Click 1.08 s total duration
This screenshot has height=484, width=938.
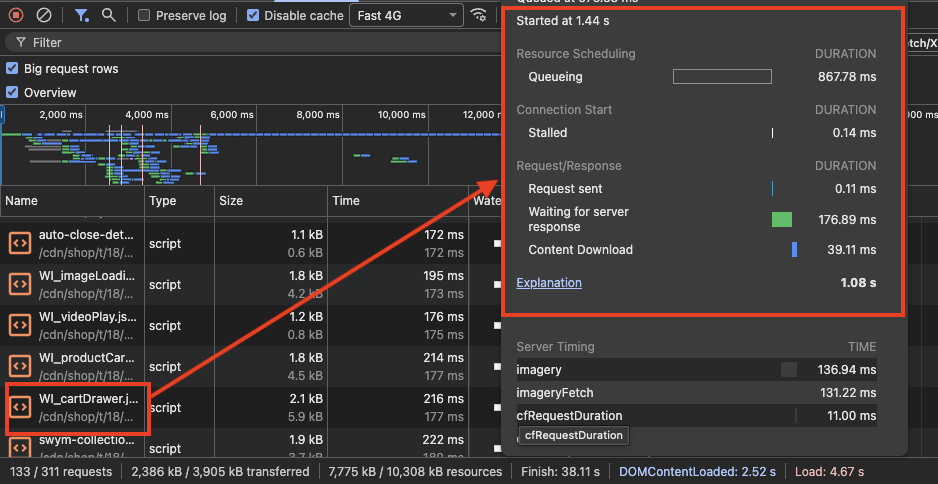coord(858,282)
